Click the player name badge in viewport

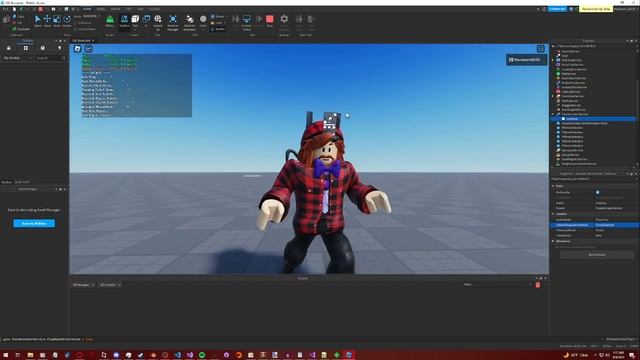point(527,60)
